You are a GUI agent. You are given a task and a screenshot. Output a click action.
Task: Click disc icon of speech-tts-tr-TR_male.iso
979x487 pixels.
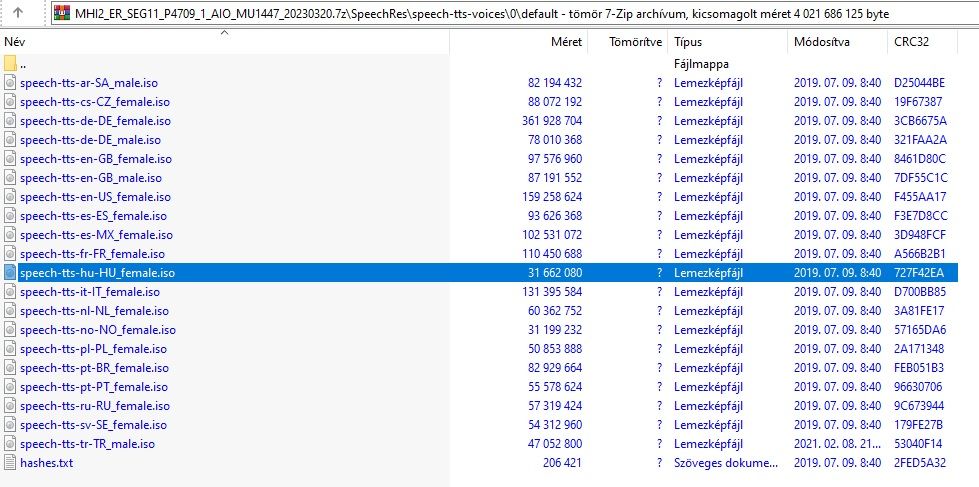pyautogui.click(x=11, y=444)
